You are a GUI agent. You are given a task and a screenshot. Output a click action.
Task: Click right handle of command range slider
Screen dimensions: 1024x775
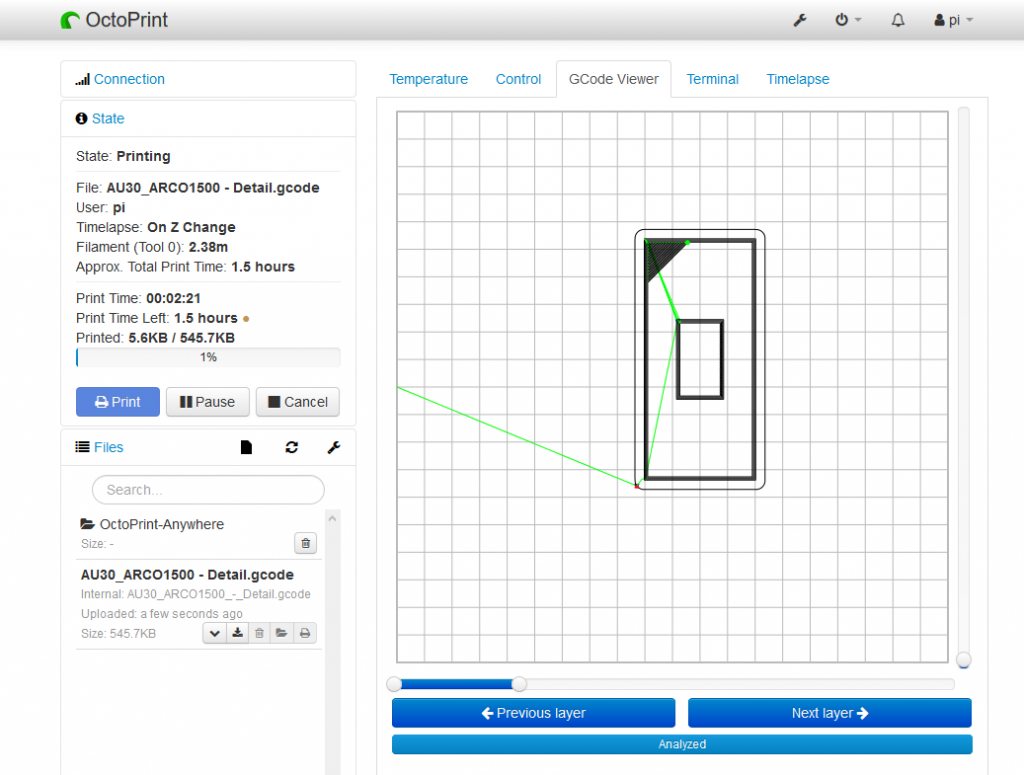519,684
